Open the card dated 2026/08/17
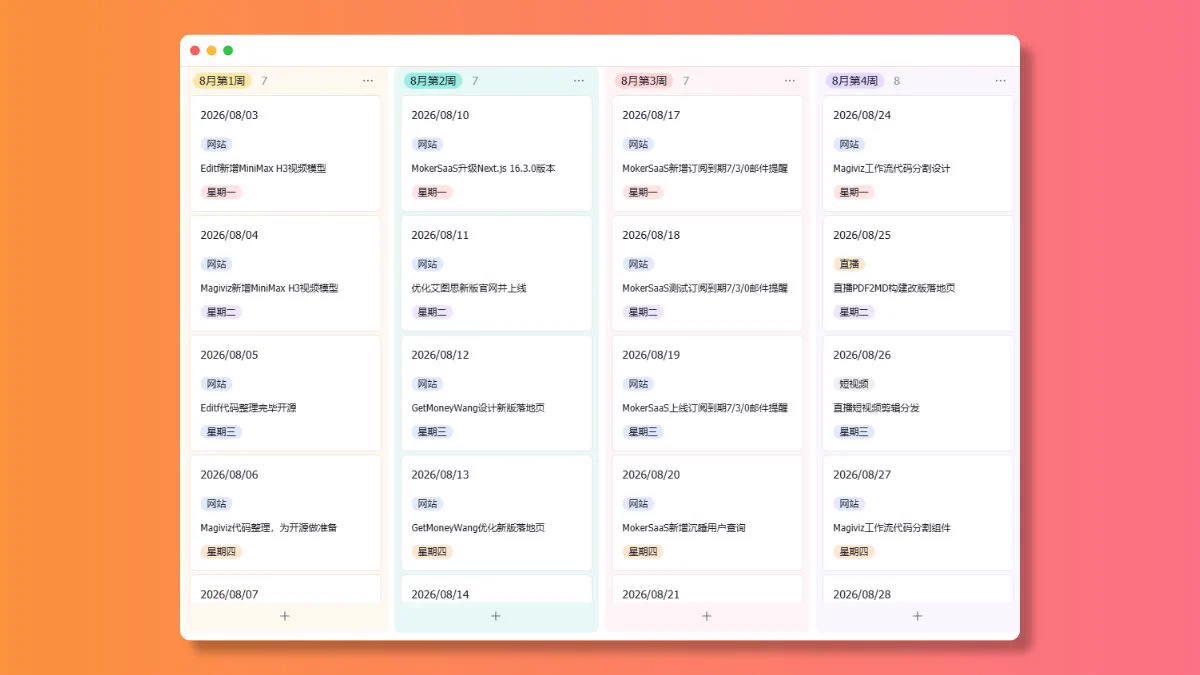Screen dimensions: 1200x675 tap(707, 153)
